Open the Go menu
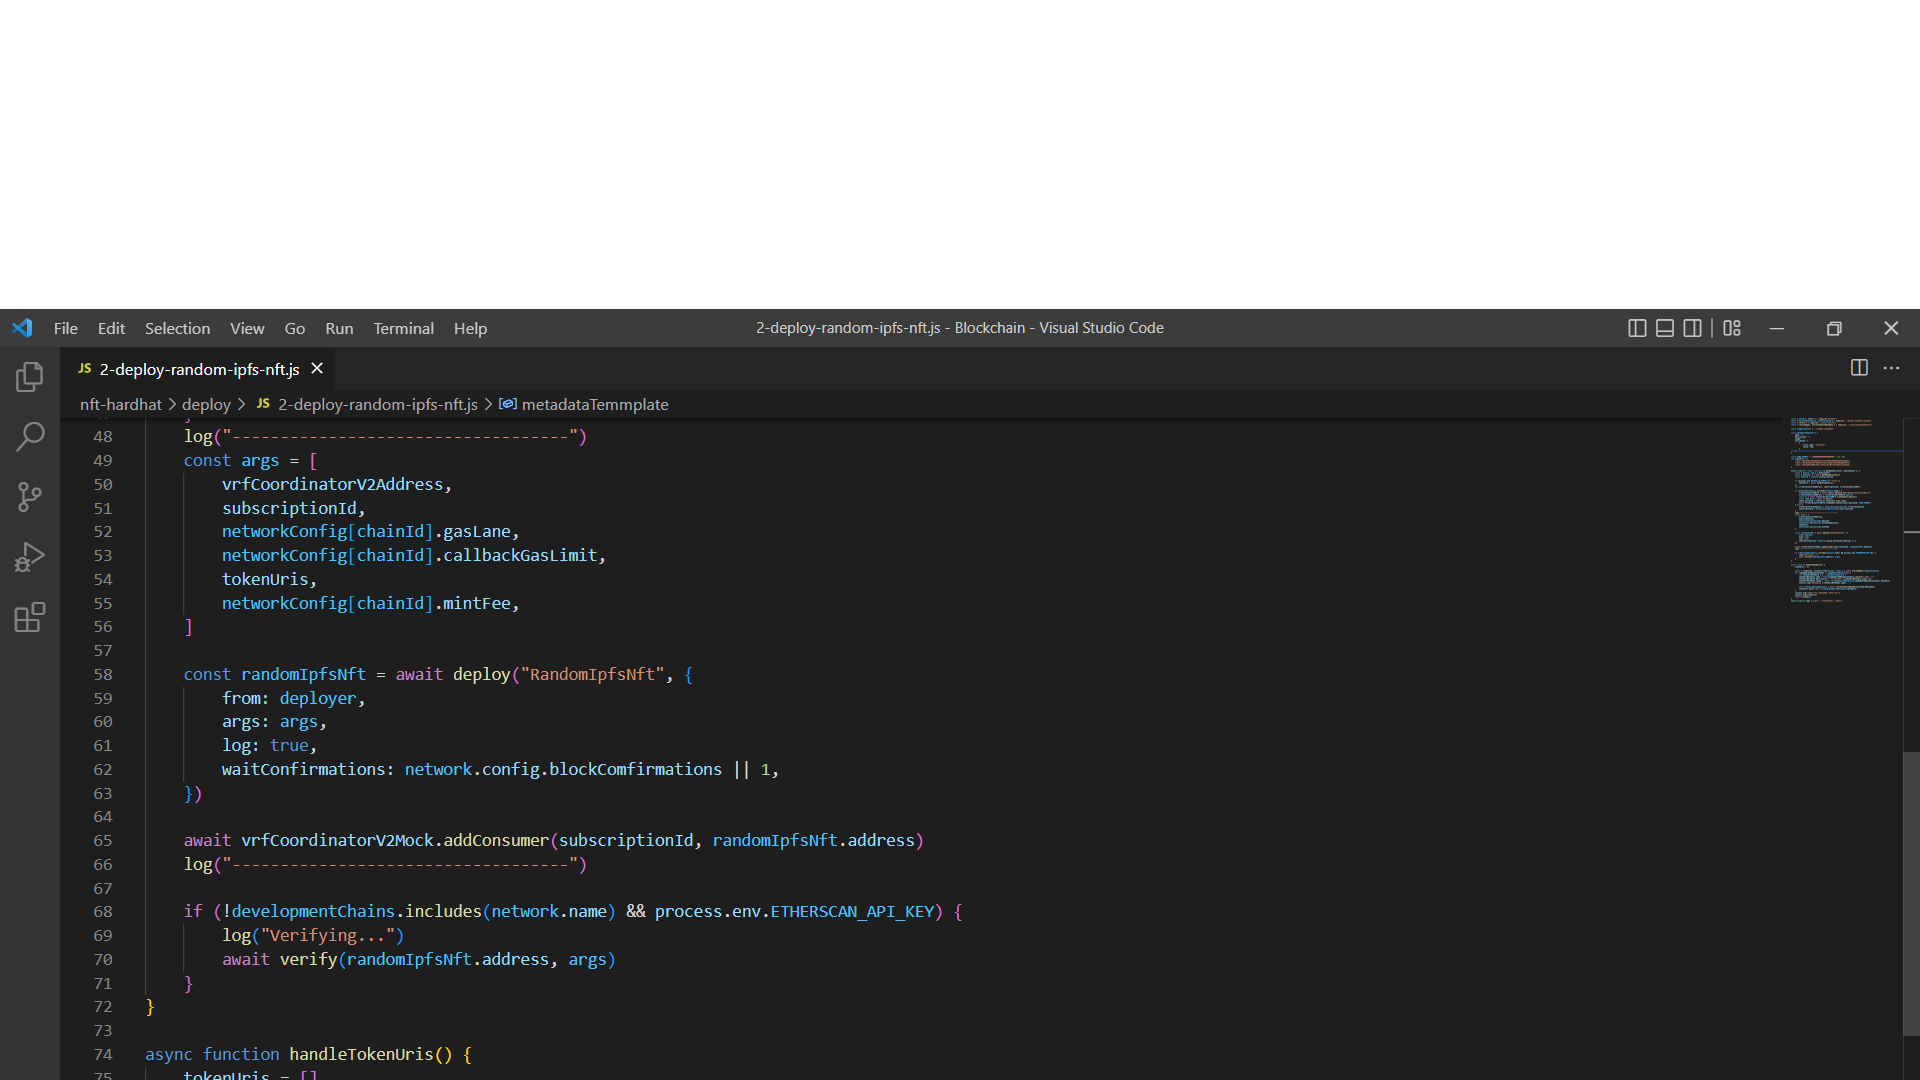Screen dimensions: 1920x1080 tap(294, 328)
